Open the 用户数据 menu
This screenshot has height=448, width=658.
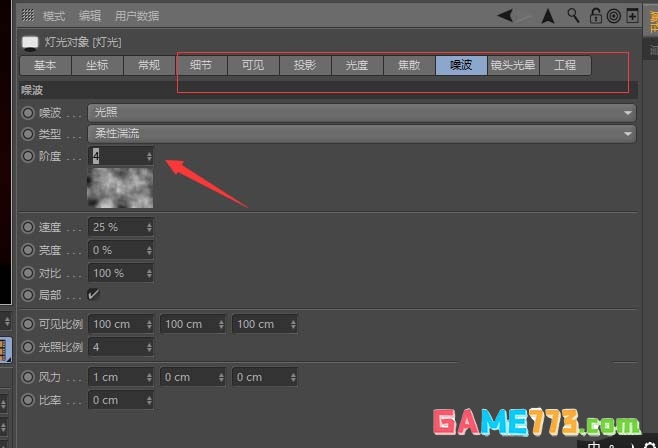coord(137,16)
